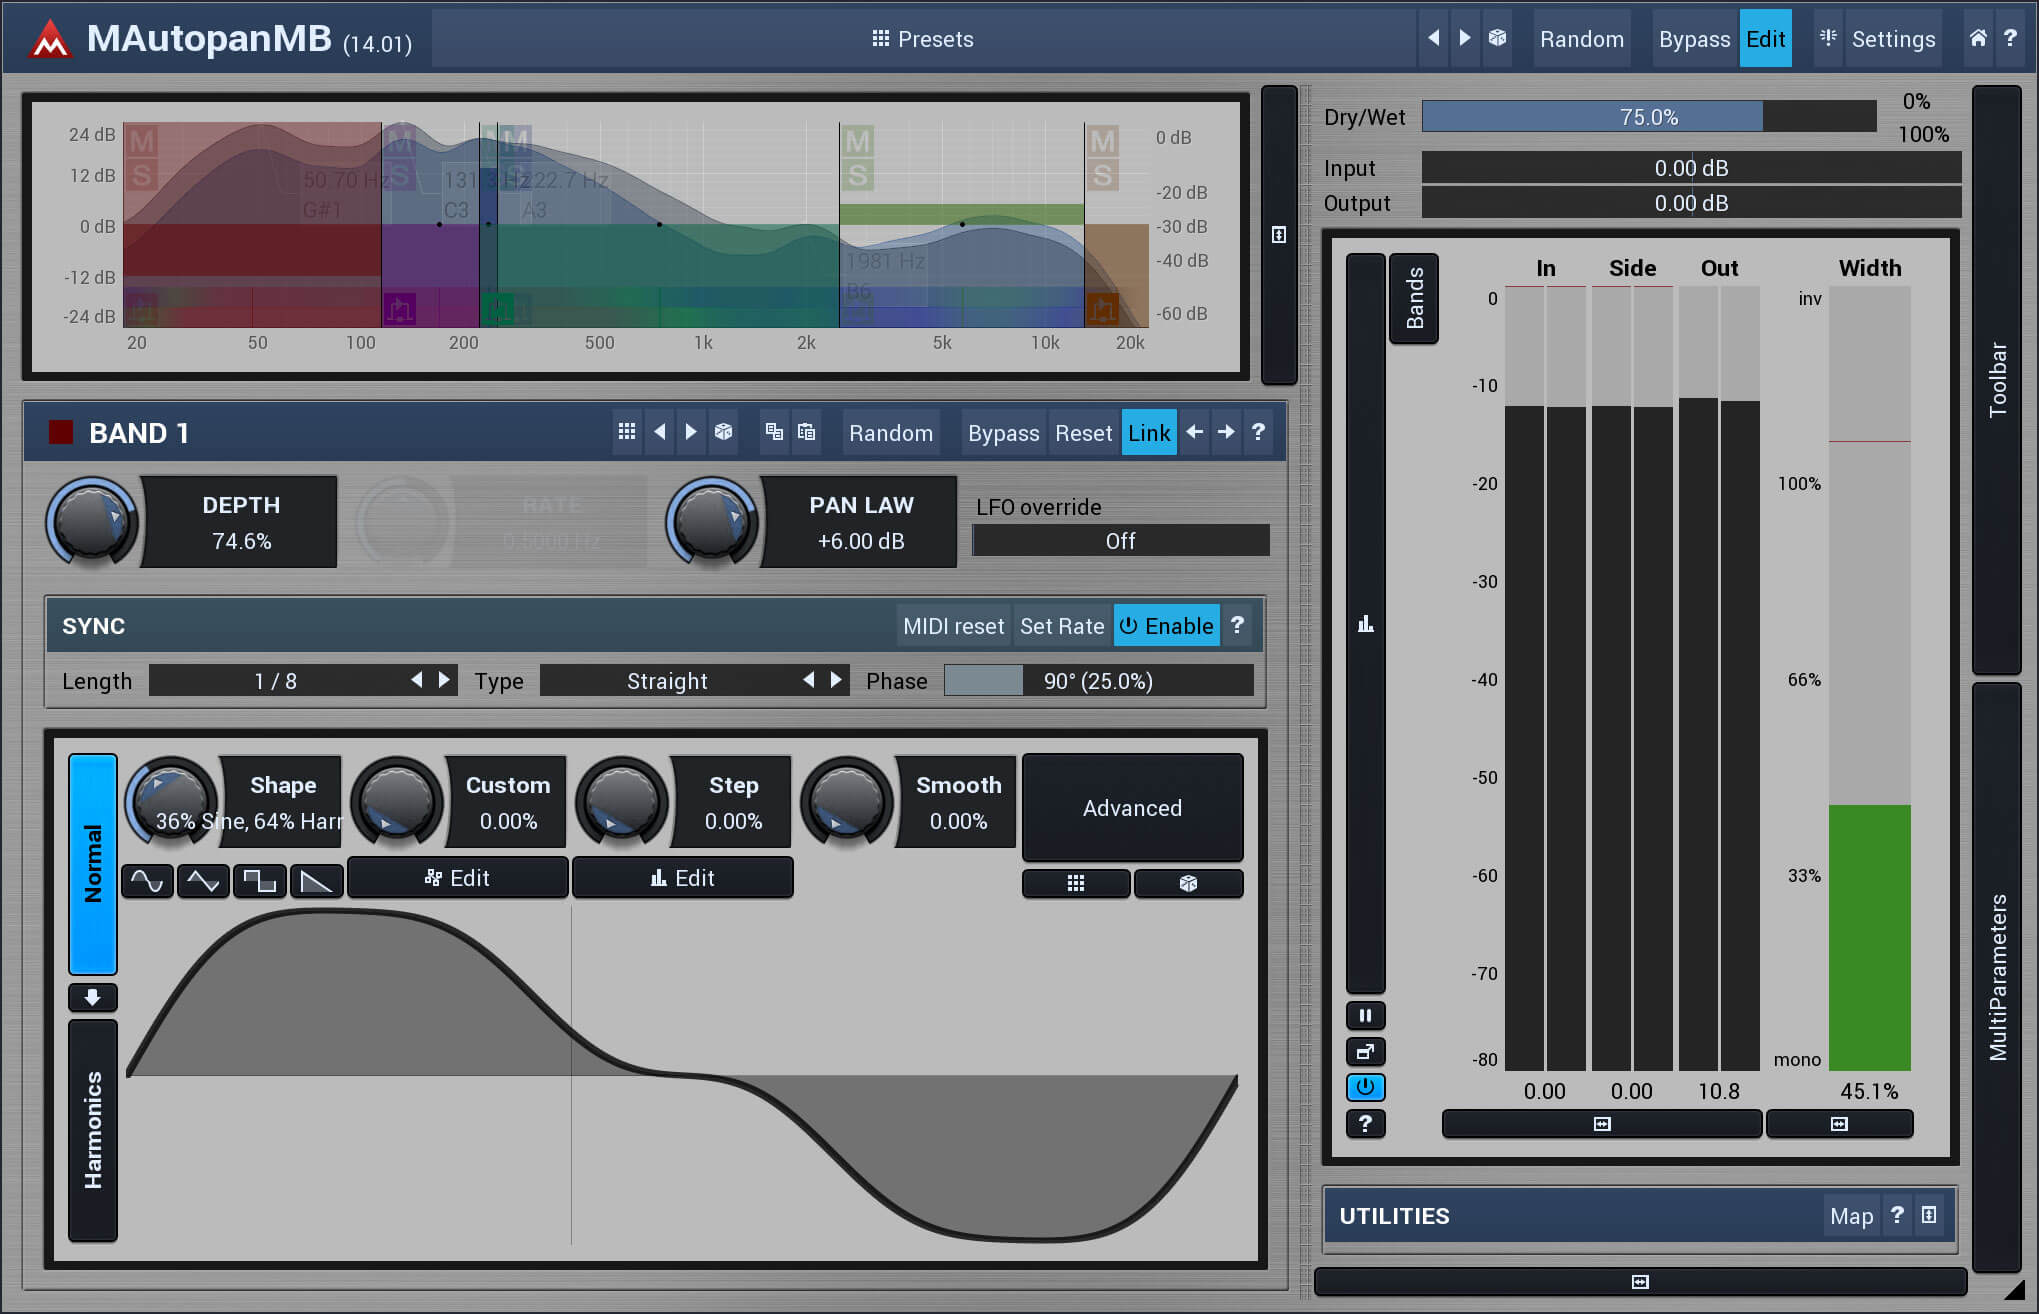Viewport: 2039px width, 1314px height.
Task: Click the Step sequencer Edit button
Action: [x=683, y=878]
